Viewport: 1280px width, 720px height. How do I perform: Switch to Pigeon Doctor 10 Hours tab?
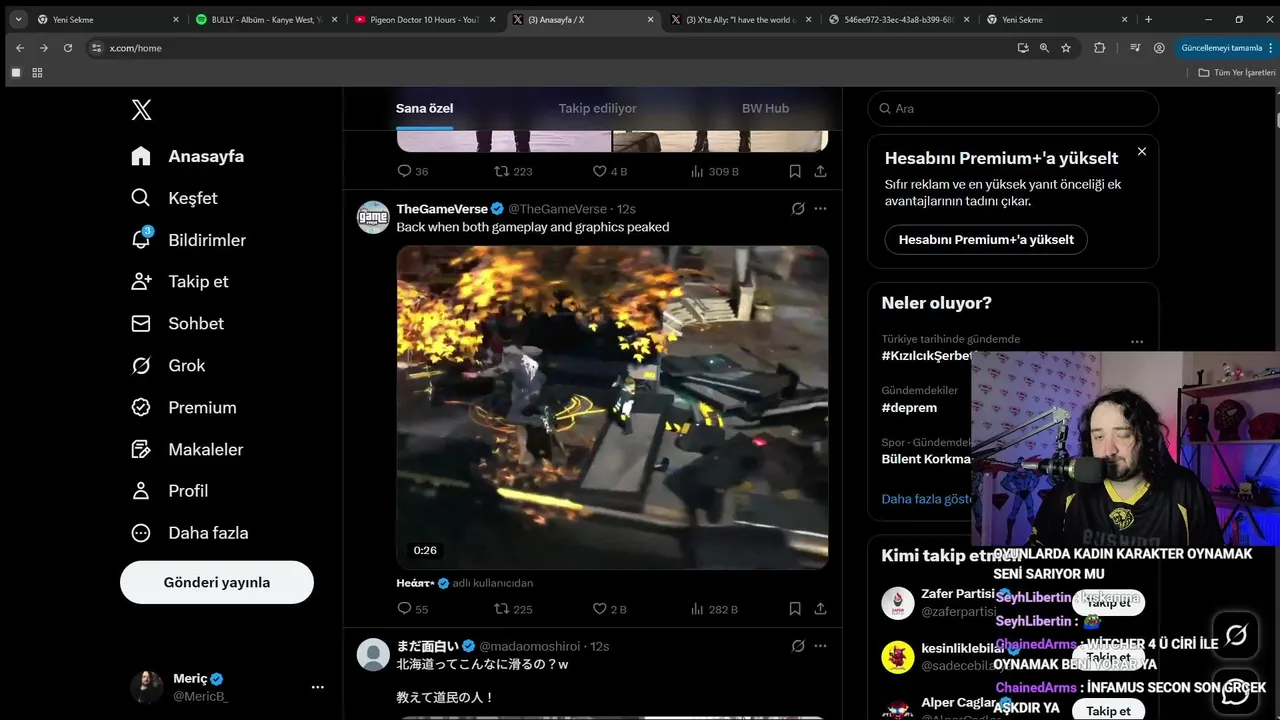424,19
